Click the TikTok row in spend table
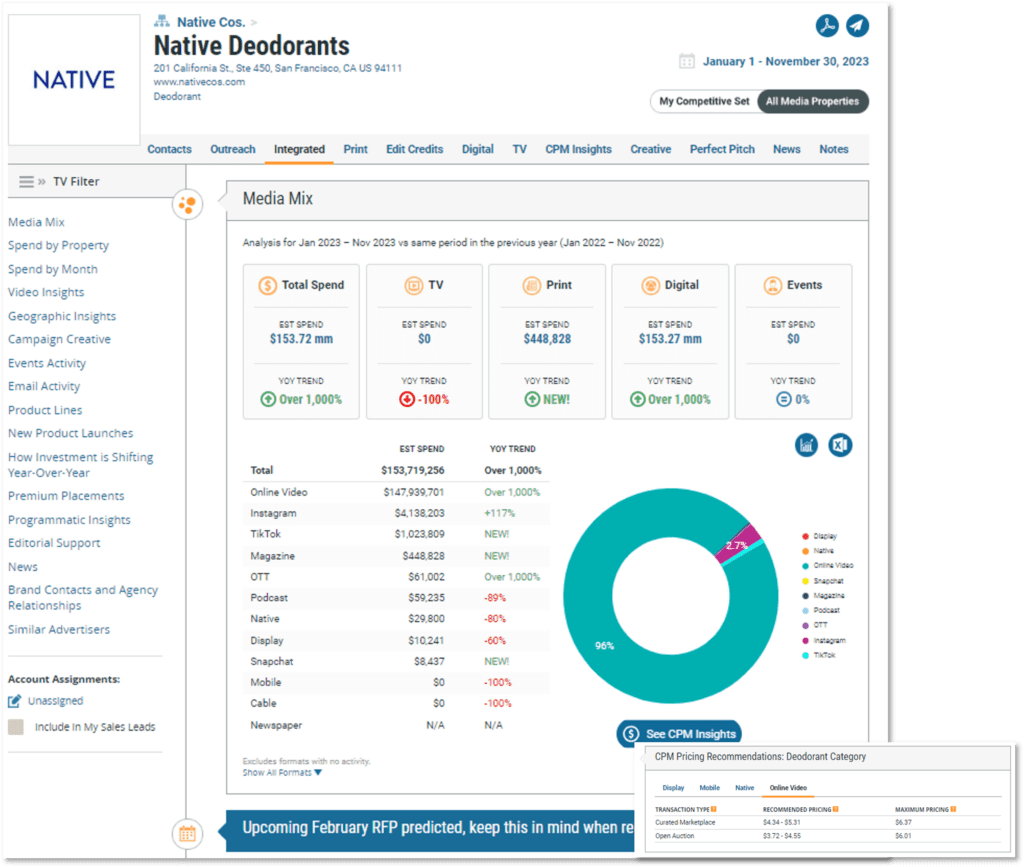 click(396, 534)
